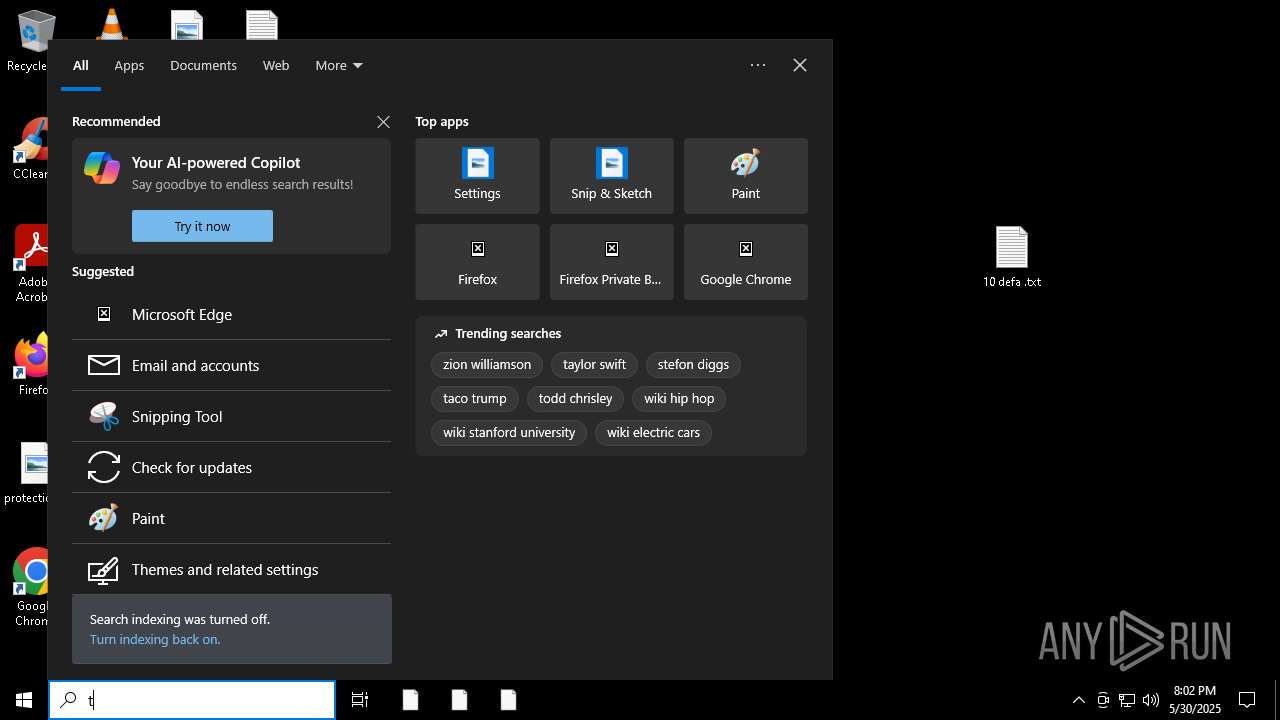This screenshot has width=1280, height=720.
Task: Open Paint tile in Top apps
Action: coord(745,176)
